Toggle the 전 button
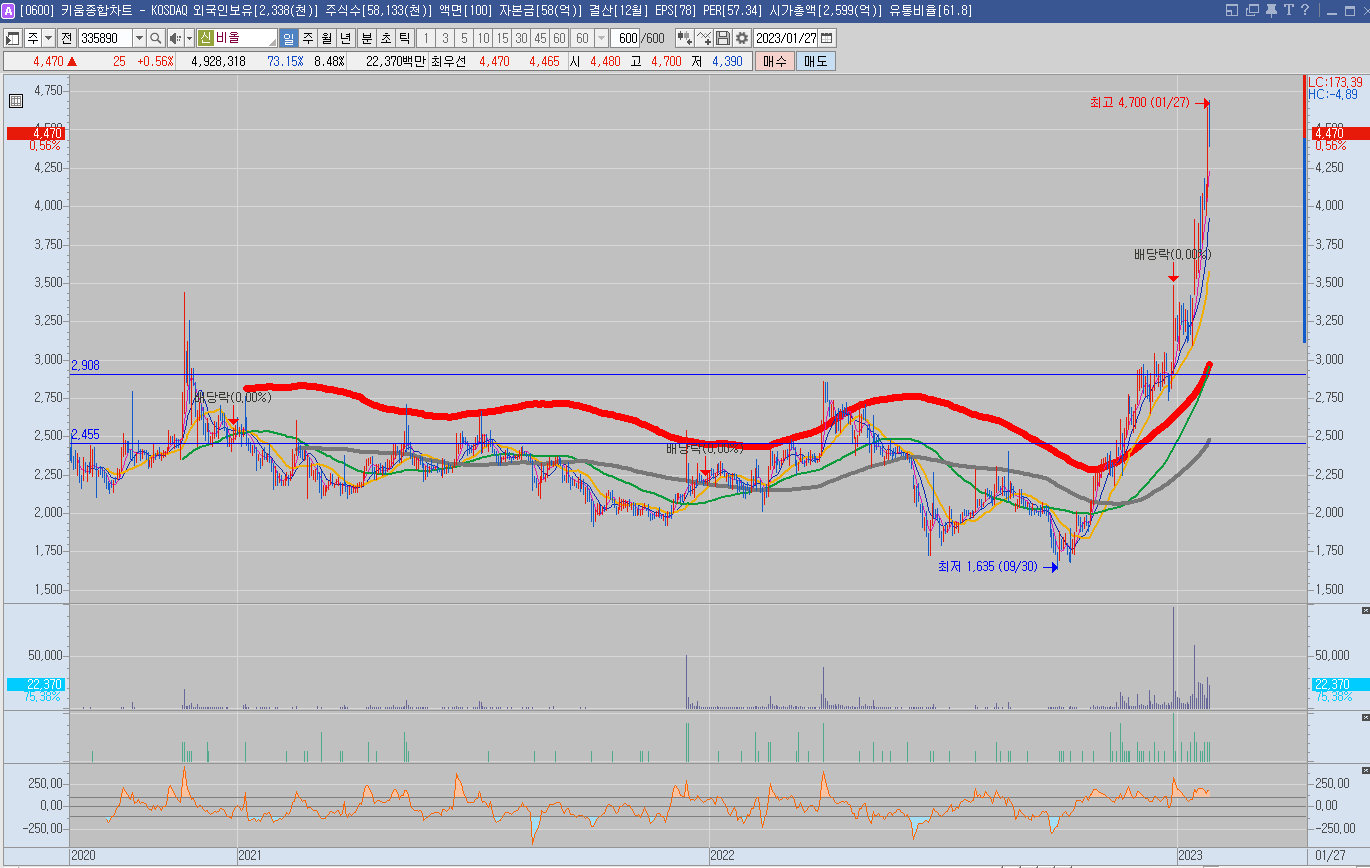The width and height of the screenshot is (1370, 868). tap(66, 38)
